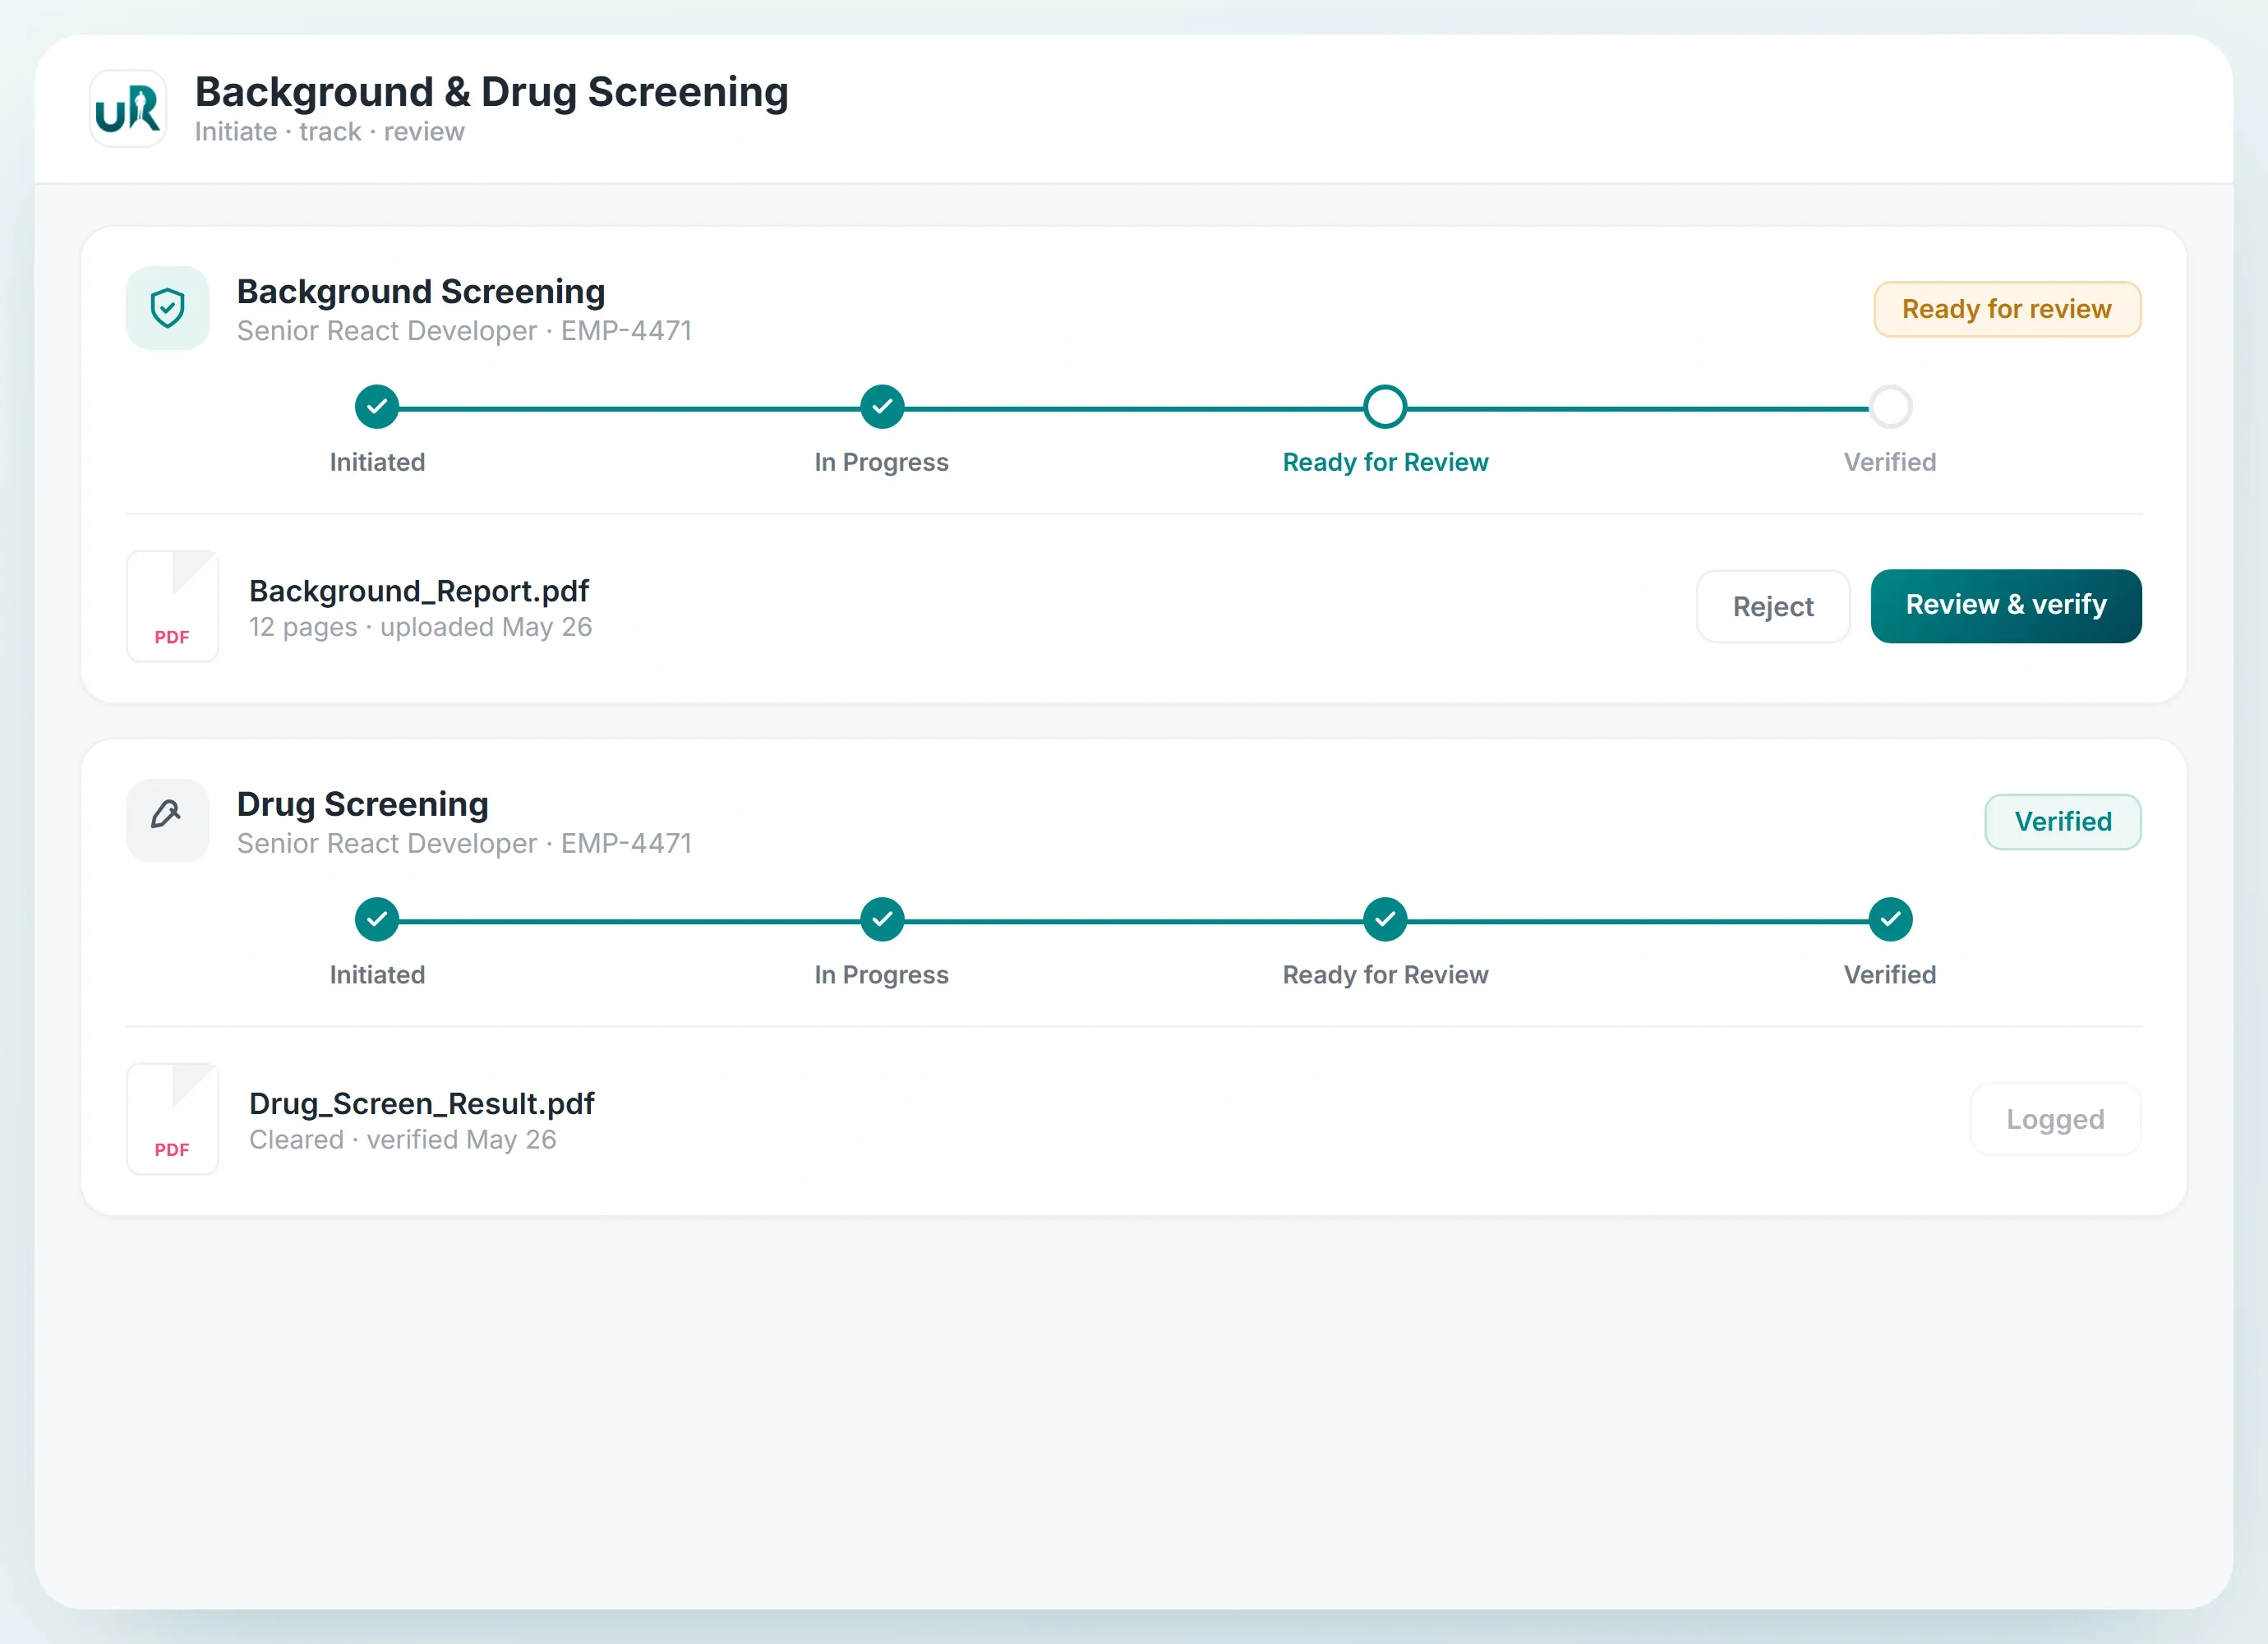This screenshot has width=2268, height=1644.
Task: Select Verified step checkmark in Drug Screening
Action: [1890, 920]
